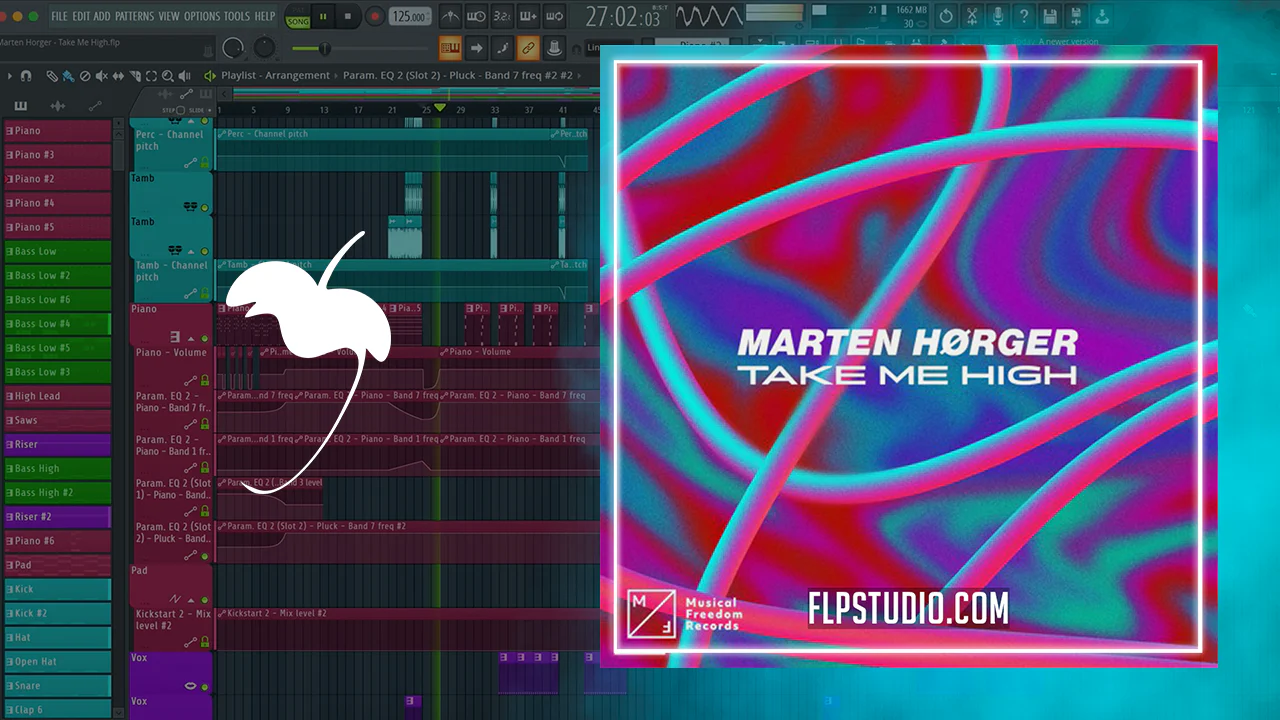Viewport: 1280px width, 720px height.
Task: Select the High Lead pattern
Action: [x=57, y=396]
